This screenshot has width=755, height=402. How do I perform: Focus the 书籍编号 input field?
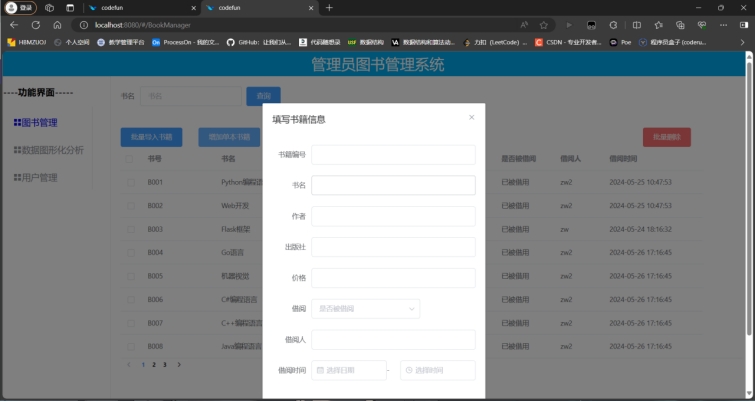click(392, 155)
